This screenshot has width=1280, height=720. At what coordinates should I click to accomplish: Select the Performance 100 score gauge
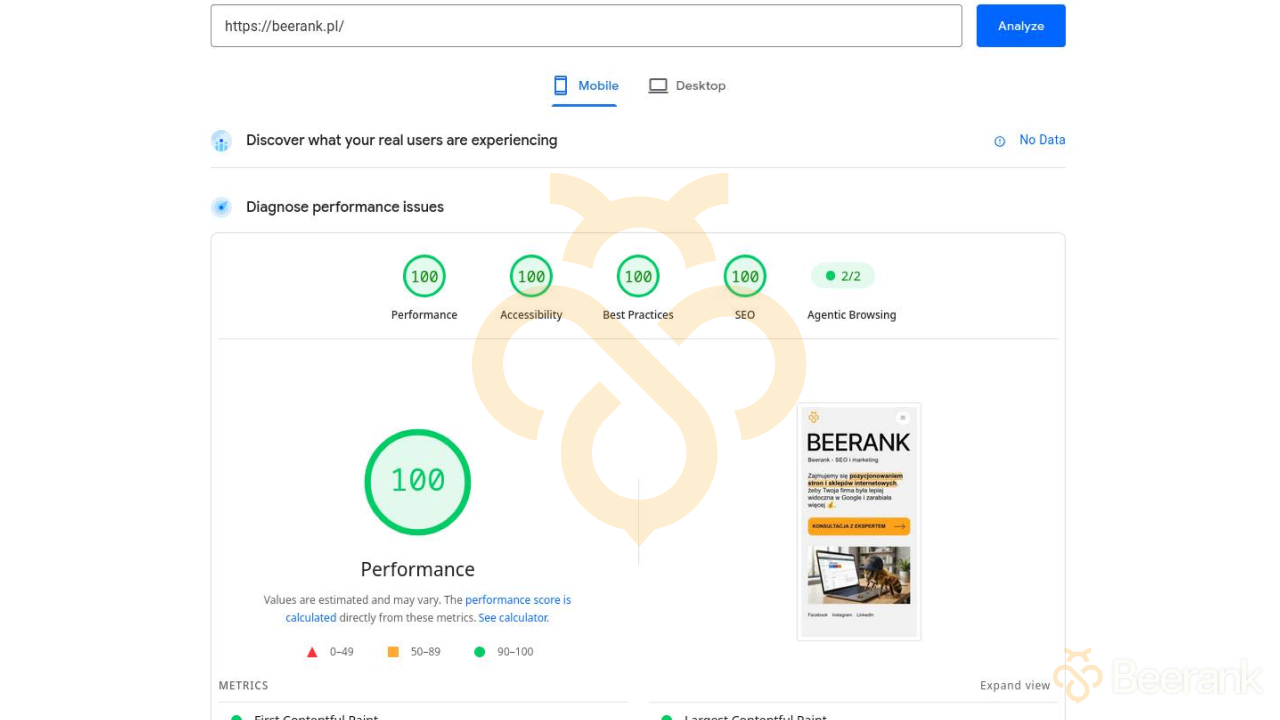424,277
